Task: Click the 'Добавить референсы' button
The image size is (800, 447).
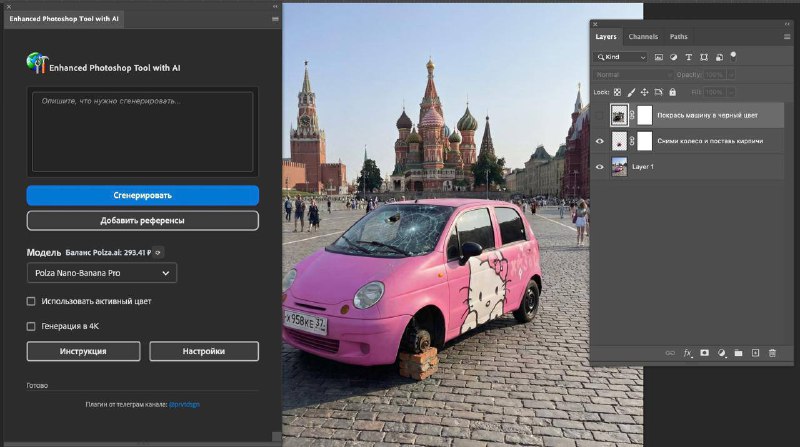Action: [142, 220]
